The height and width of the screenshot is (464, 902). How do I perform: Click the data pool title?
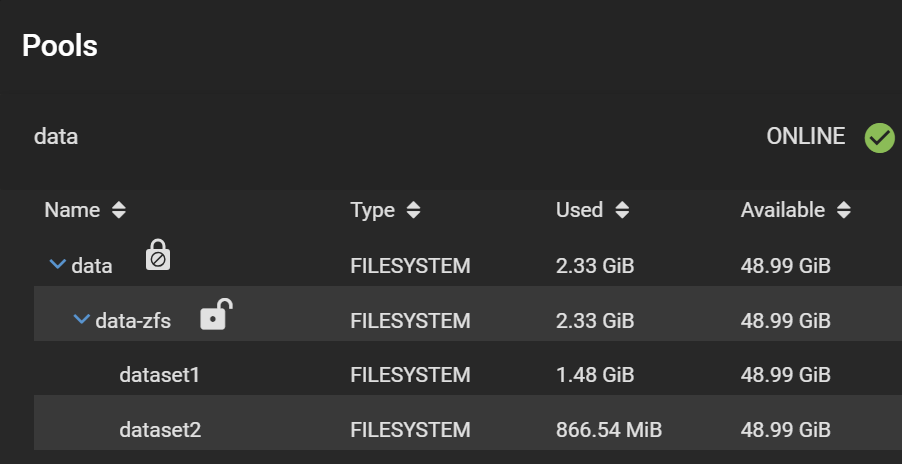pos(56,136)
